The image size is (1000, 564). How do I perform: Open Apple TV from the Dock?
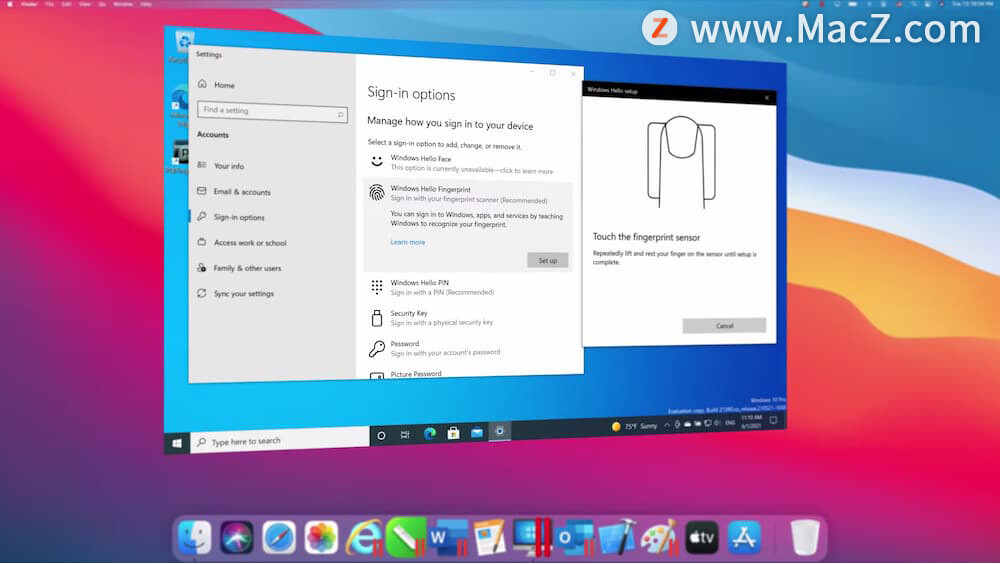click(702, 537)
